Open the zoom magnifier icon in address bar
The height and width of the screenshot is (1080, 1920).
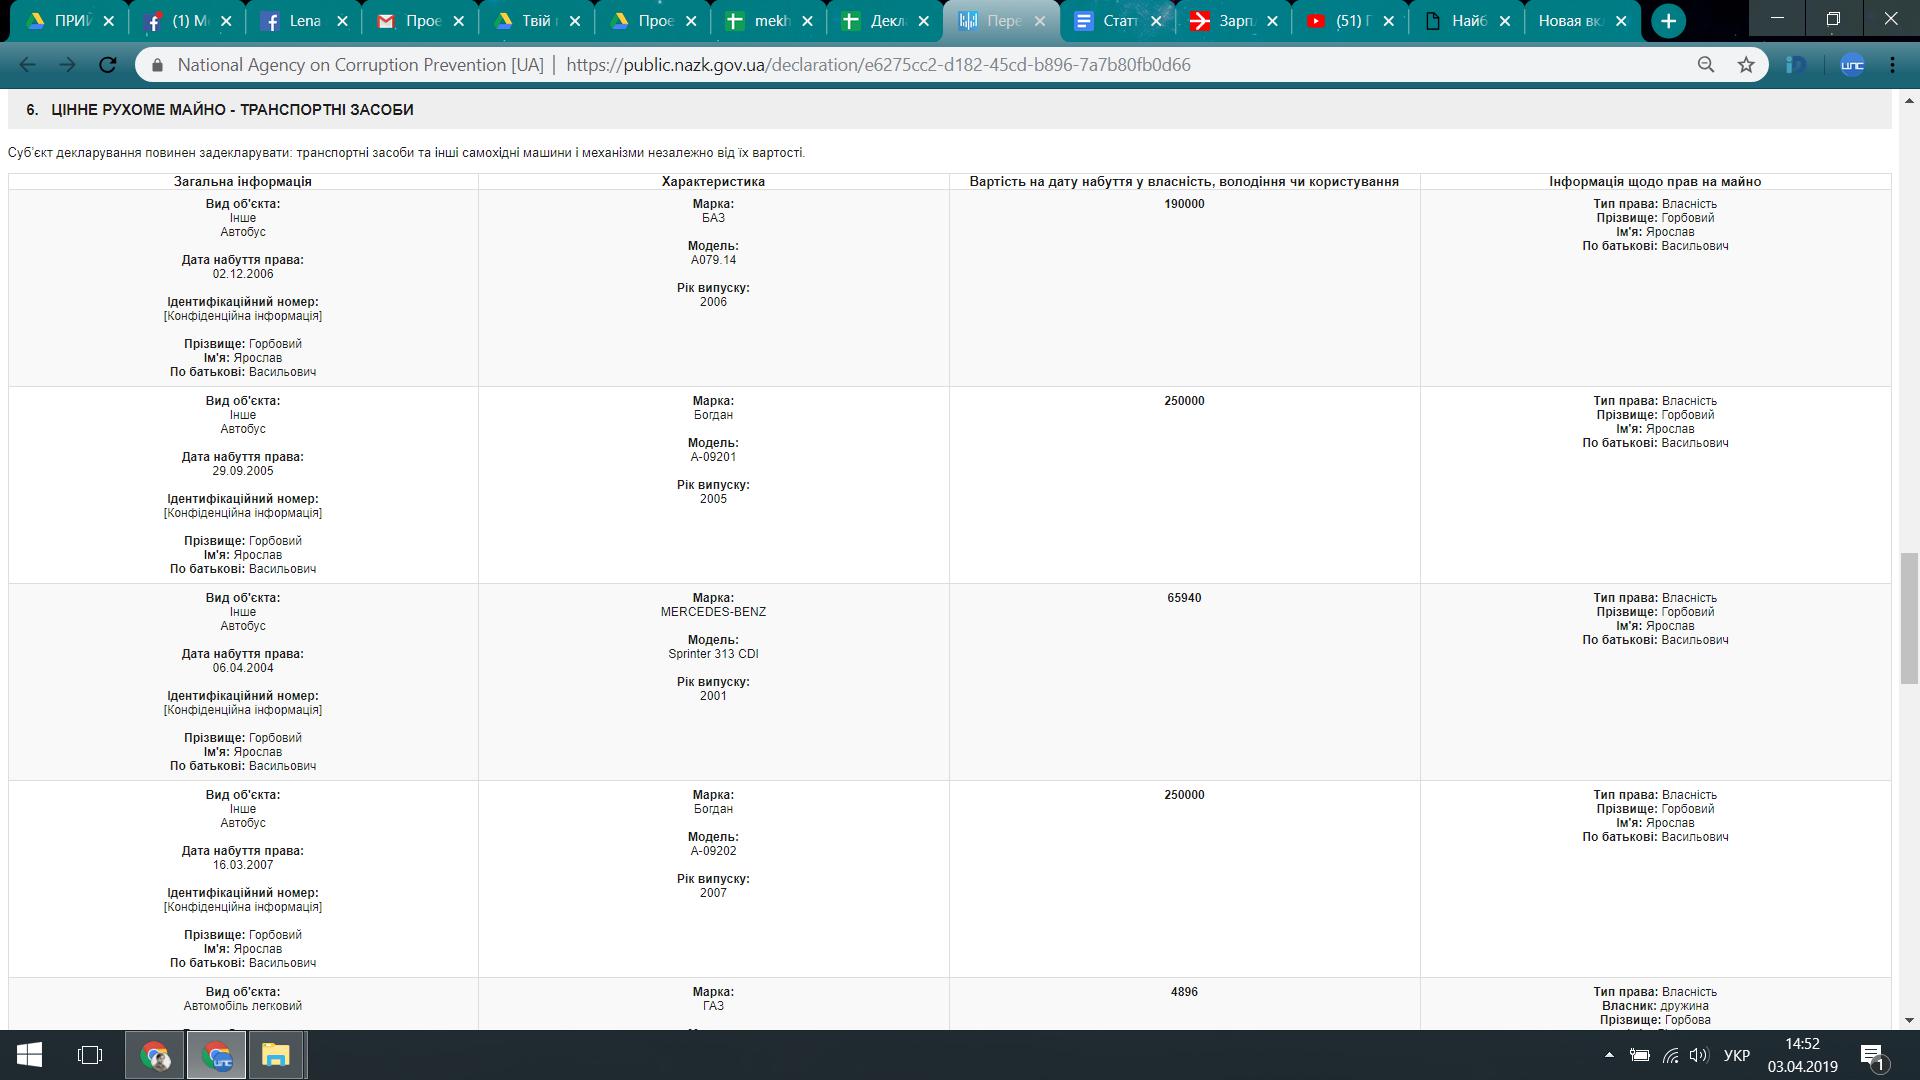(1706, 65)
